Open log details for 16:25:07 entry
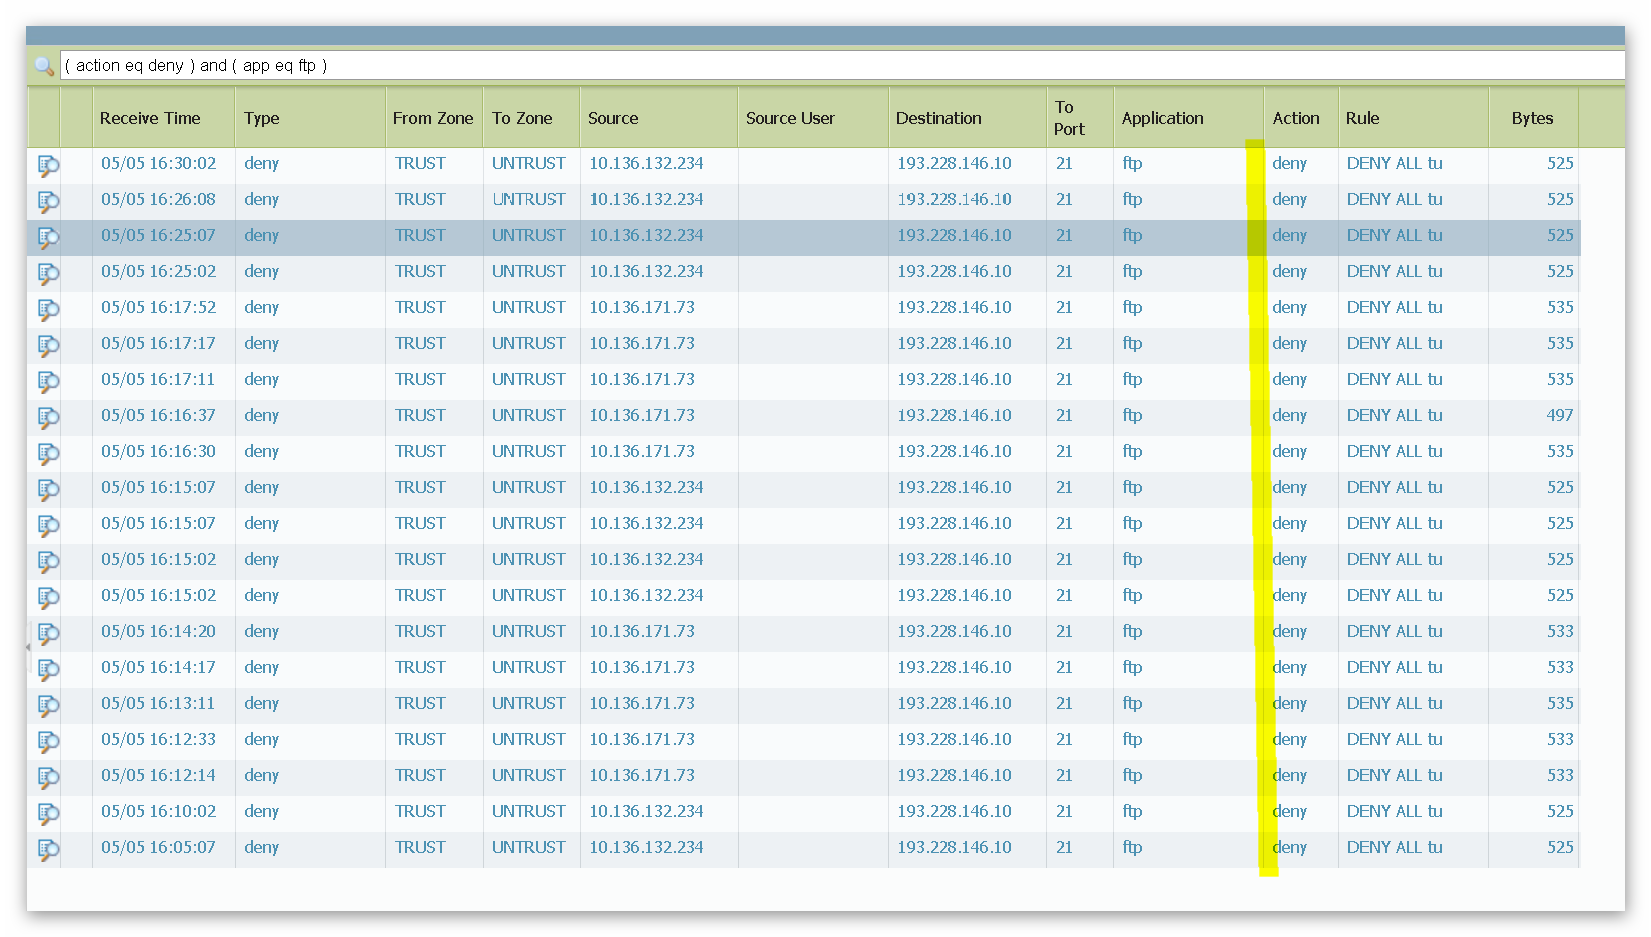Viewport: 1651px width, 937px height. [48, 237]
